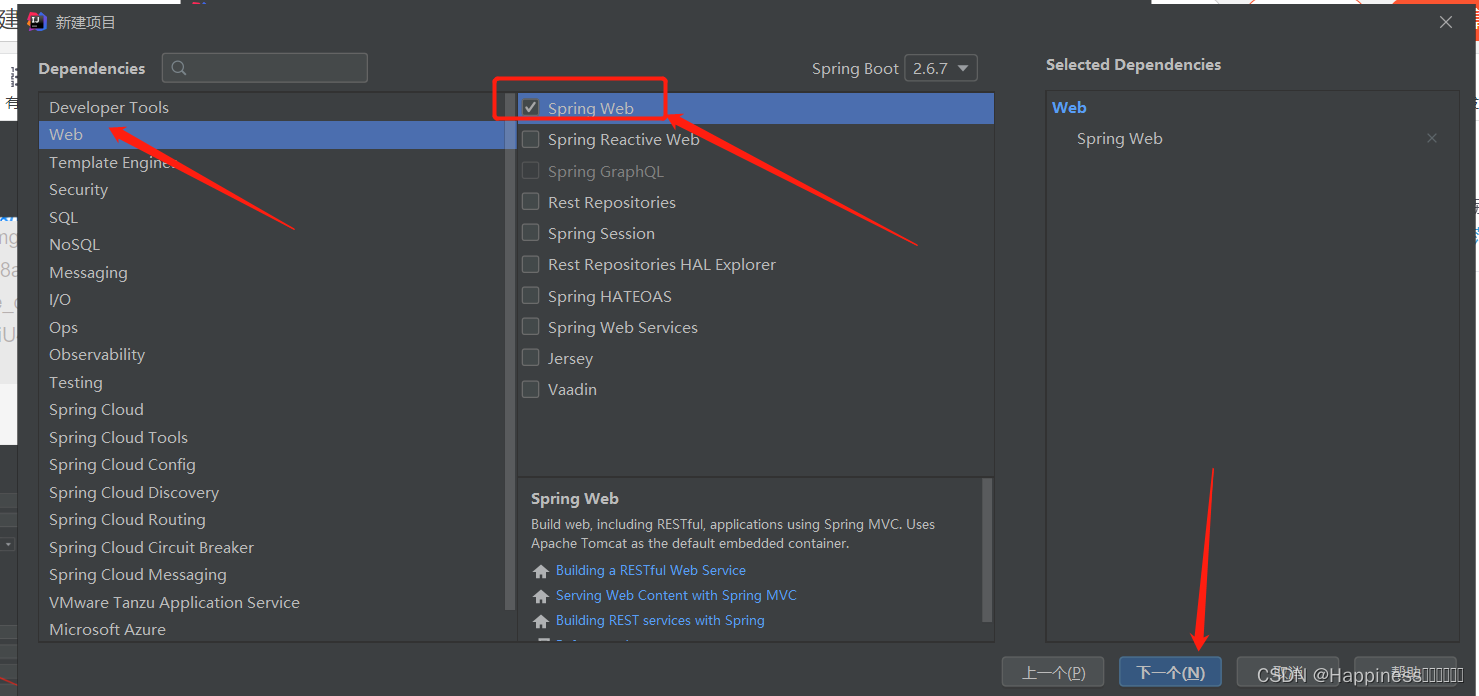Select the Observability category
Image resolution: width=1479 pixels, height=696 pixels.
coord(272,355)
